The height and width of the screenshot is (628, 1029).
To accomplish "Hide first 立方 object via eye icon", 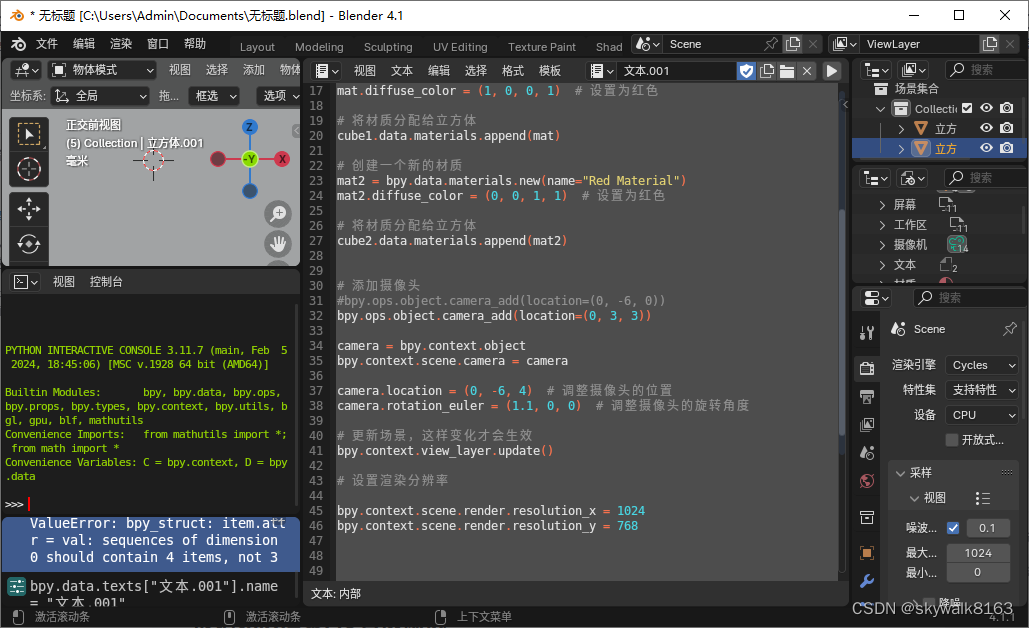I will point(986,128).
